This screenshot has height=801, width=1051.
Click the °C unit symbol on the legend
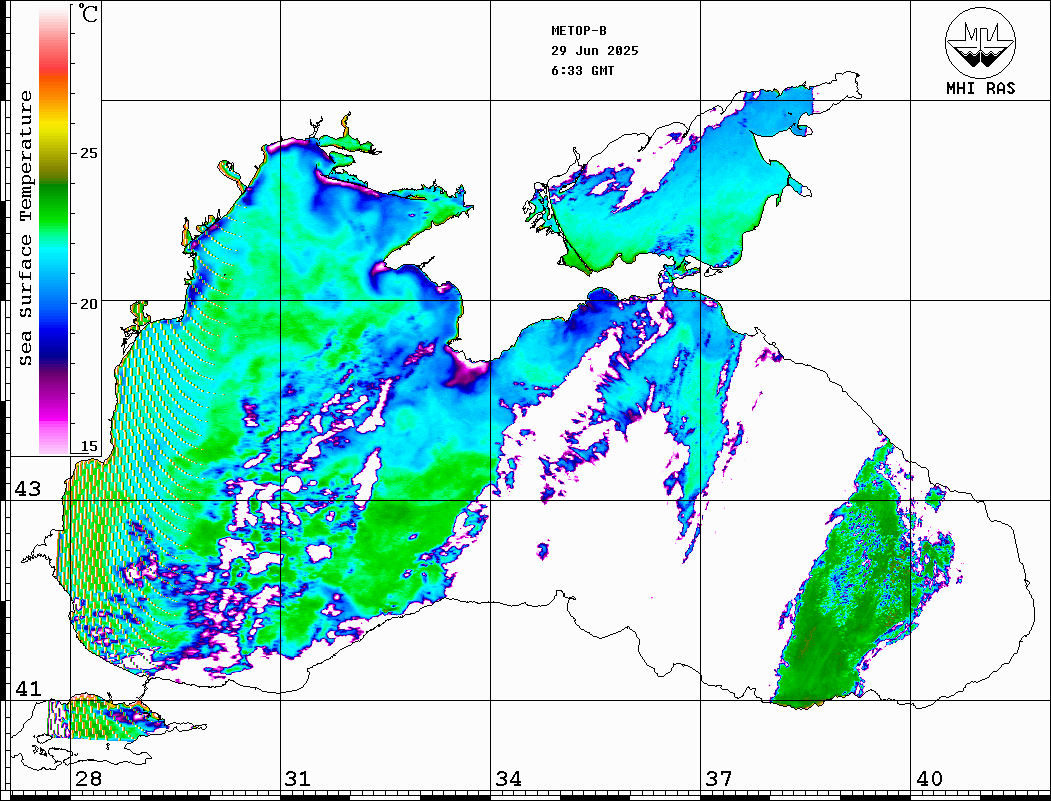click(88, 13)
